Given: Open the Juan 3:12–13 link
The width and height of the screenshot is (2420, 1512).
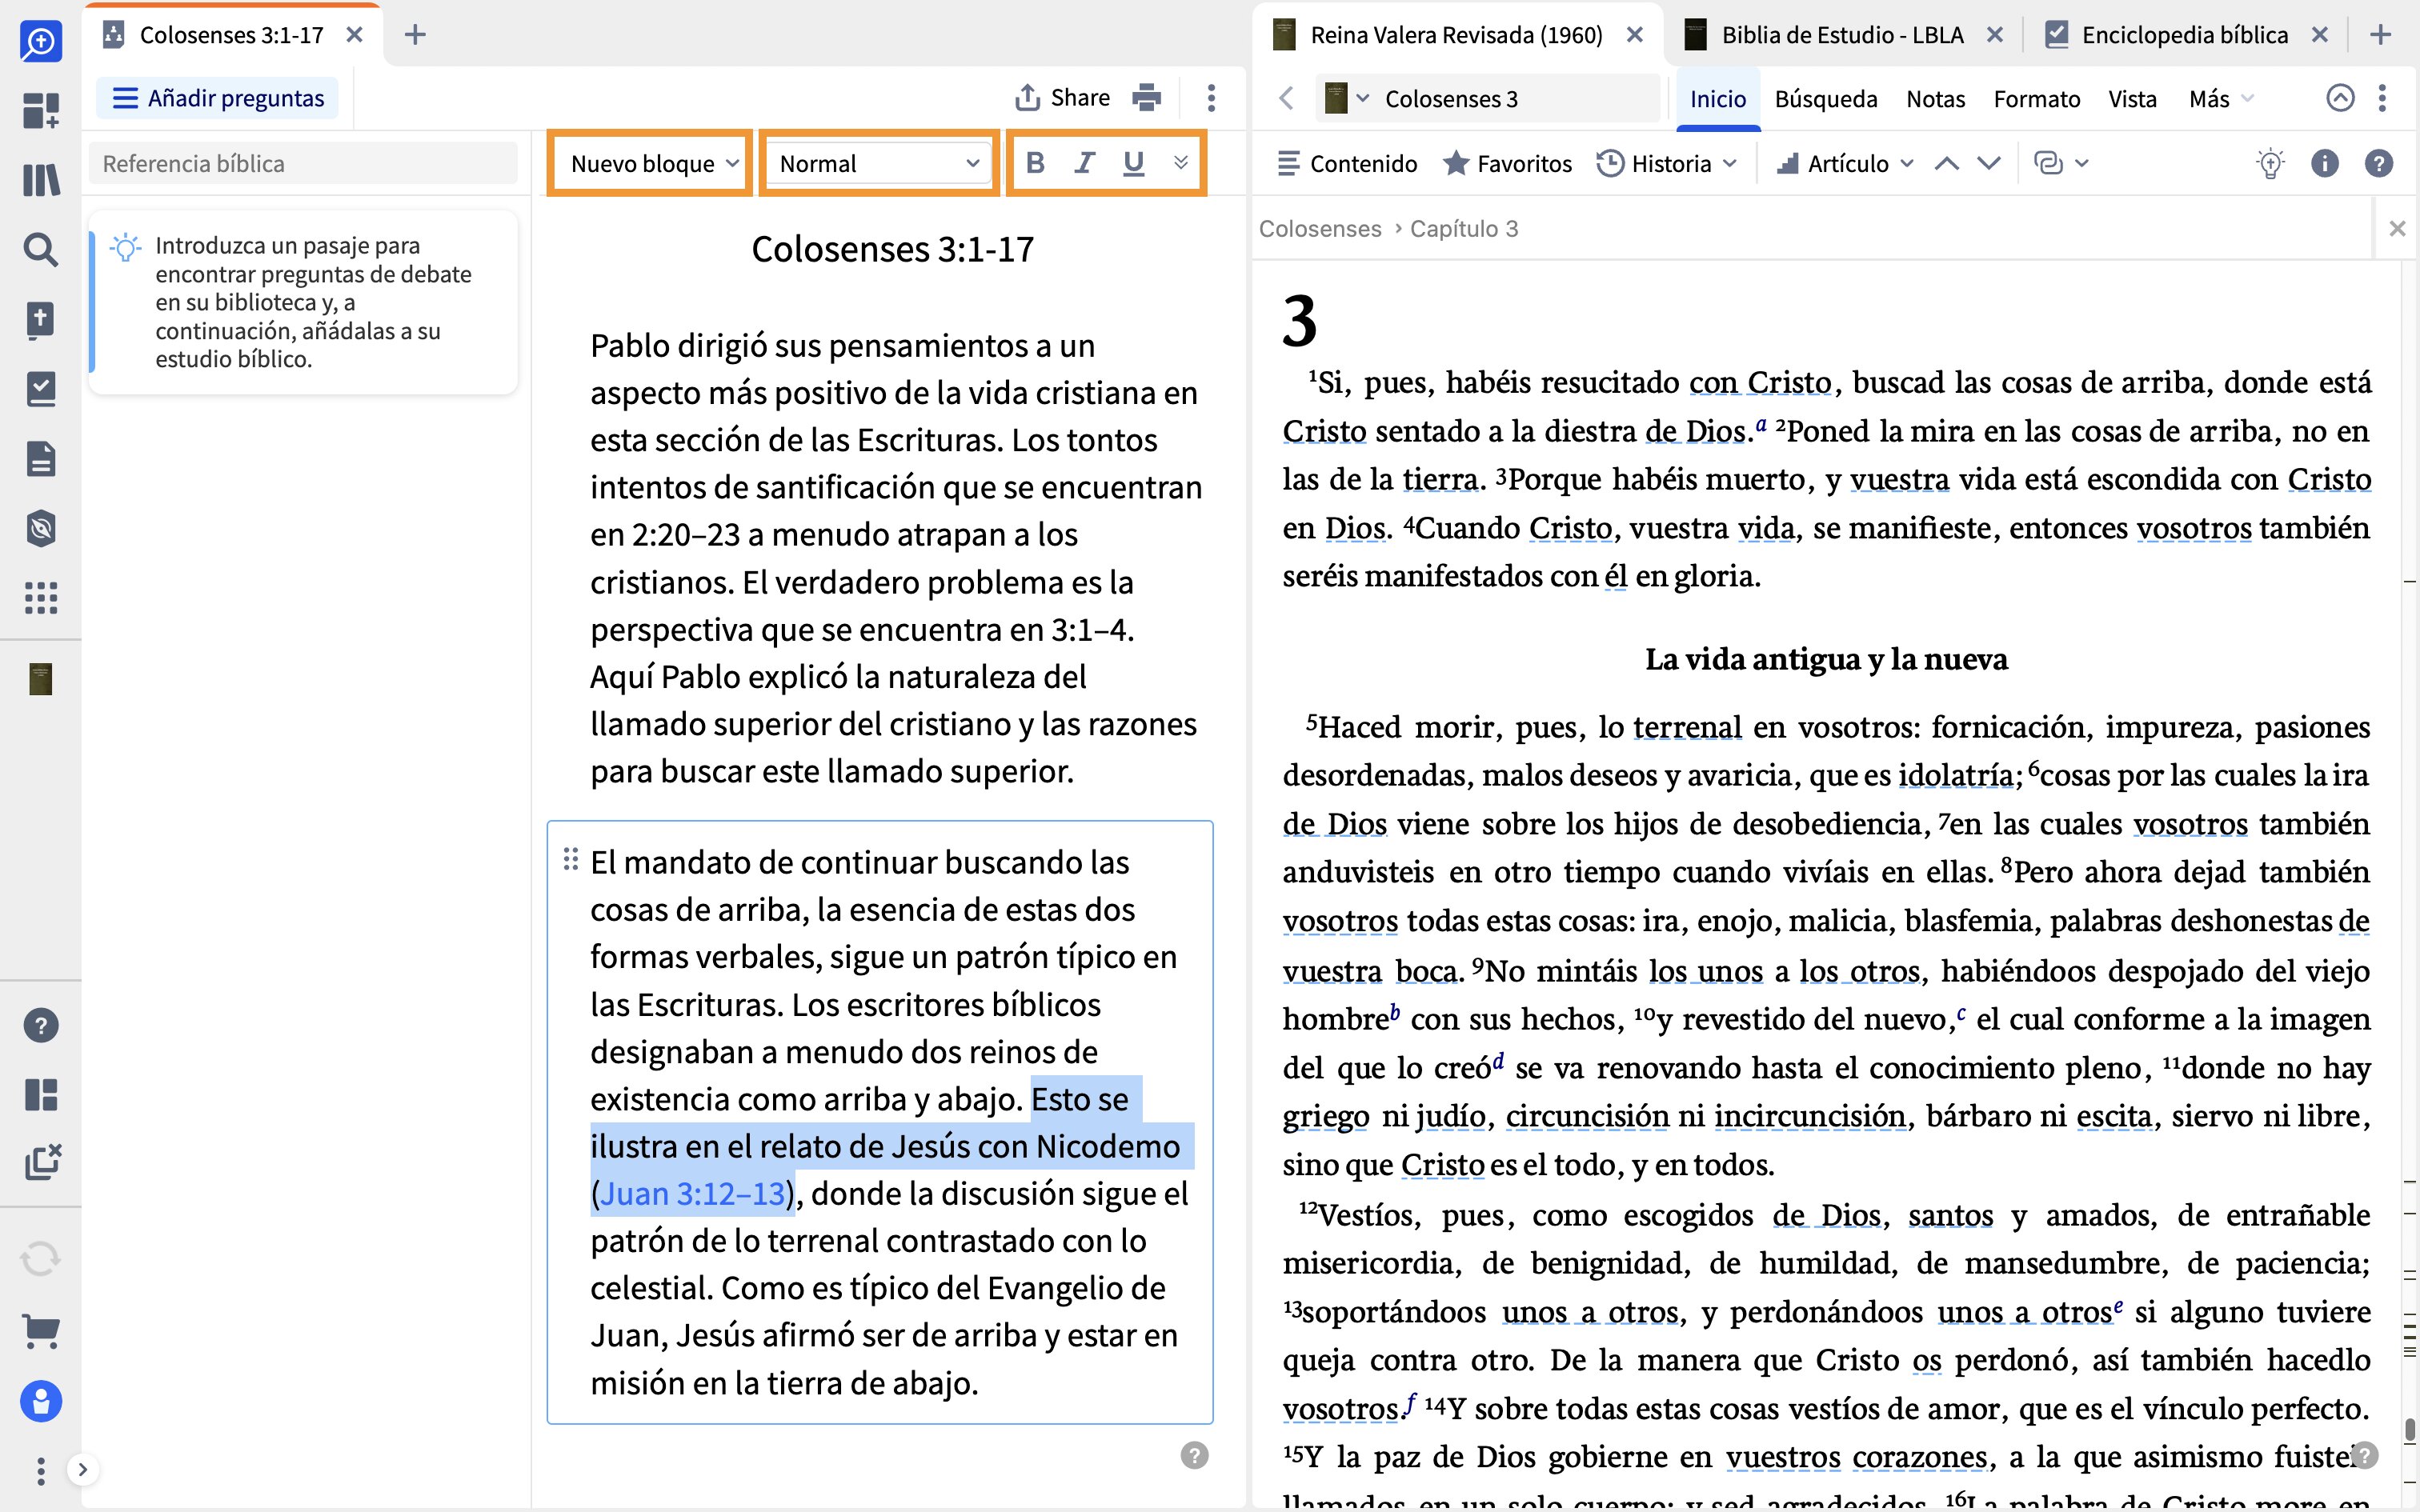Looking at the screenshot, I should pos(692,1194).
